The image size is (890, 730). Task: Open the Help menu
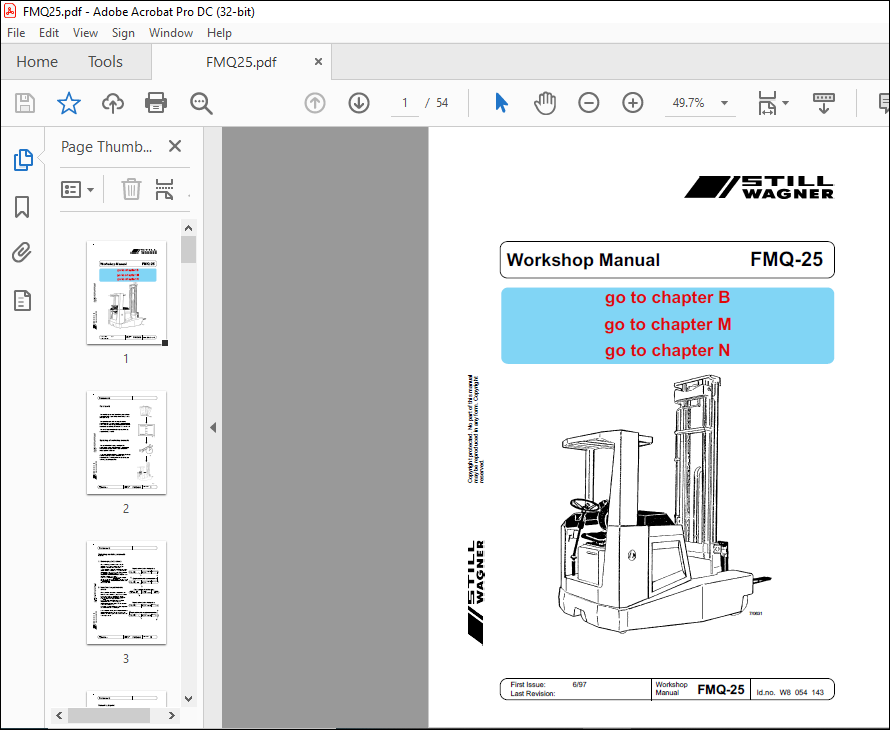(x=219, y=33)
